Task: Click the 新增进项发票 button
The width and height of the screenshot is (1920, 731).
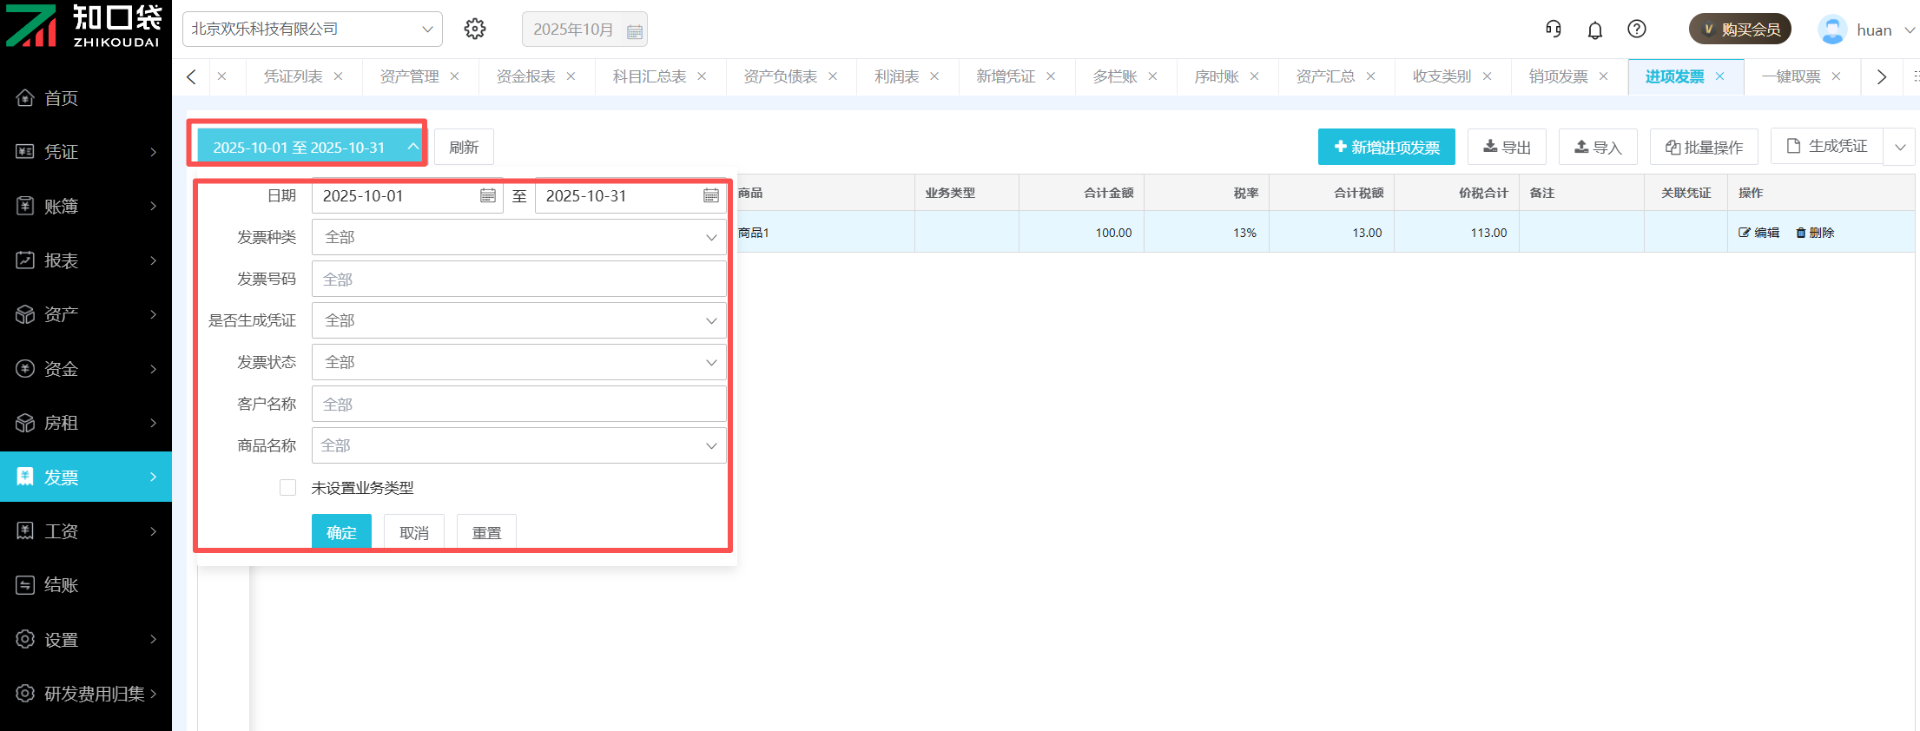Action: click(1385, 147)
